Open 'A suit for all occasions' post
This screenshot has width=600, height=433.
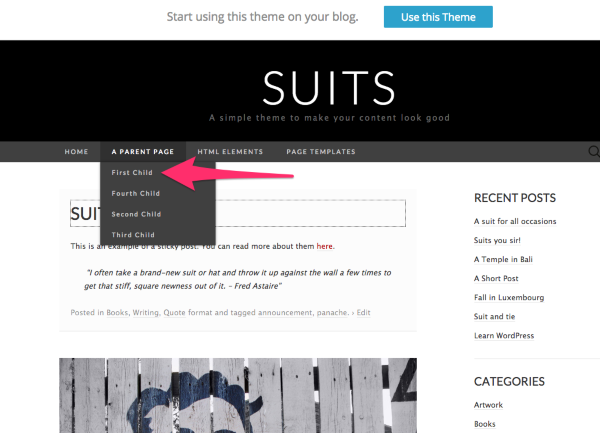[515, 221]
